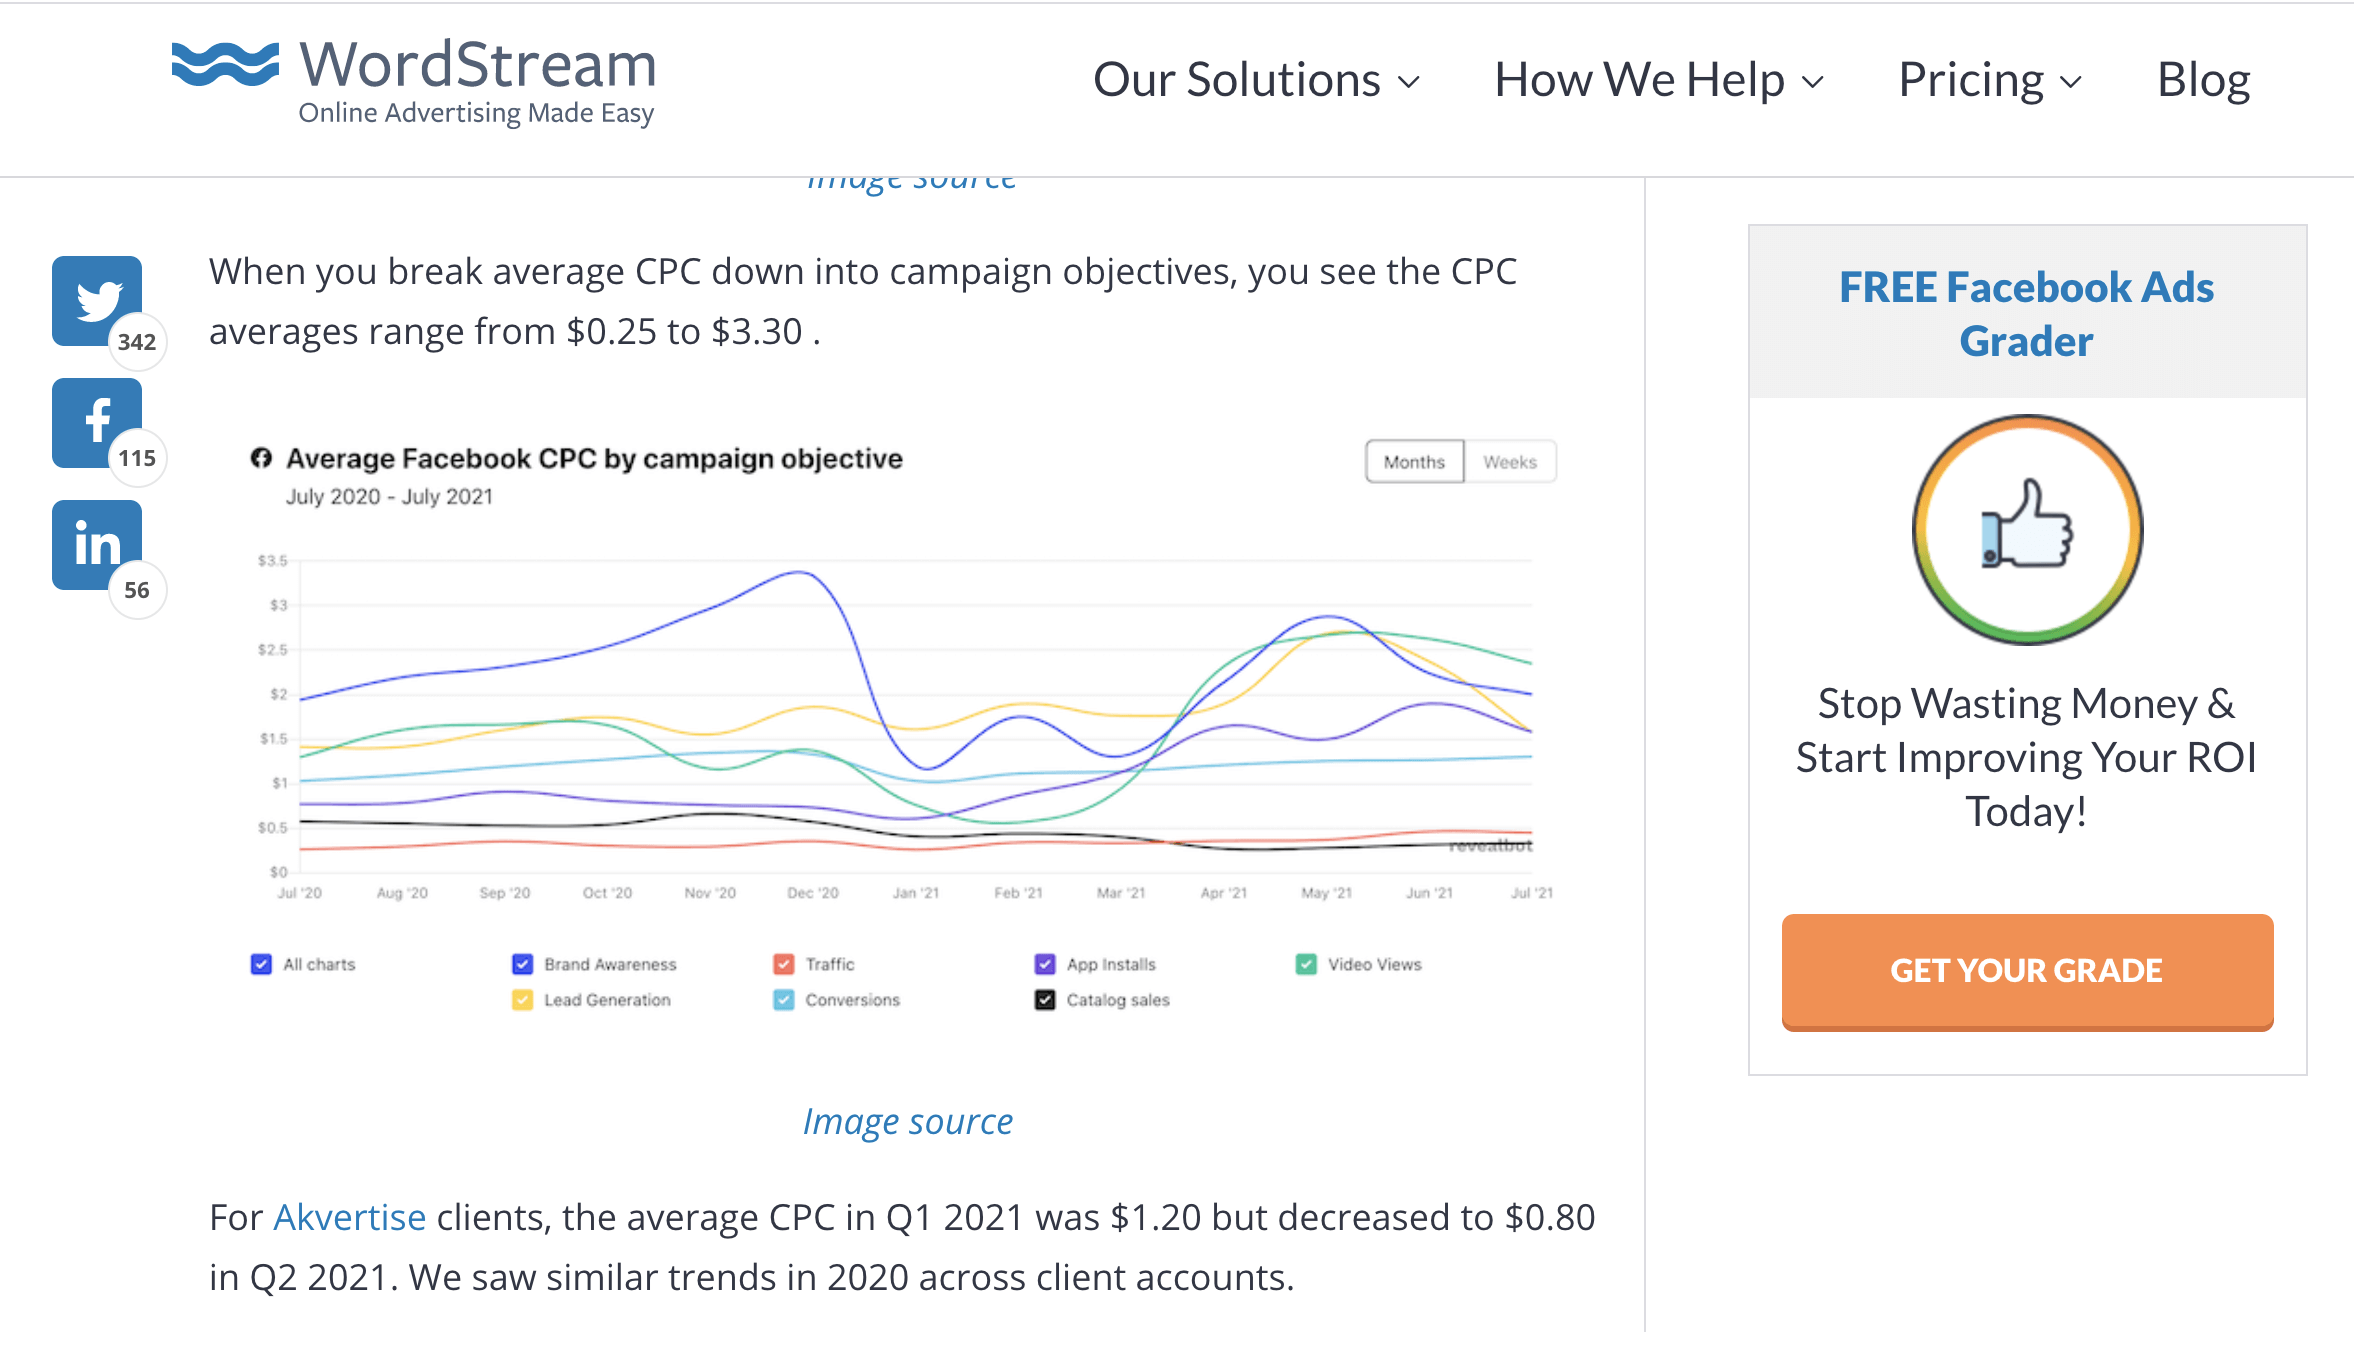Image resolution: width=2354 pixels, height=1347 pixels.
Task: Click the Twitter share icon
Action: click(97, 298)
